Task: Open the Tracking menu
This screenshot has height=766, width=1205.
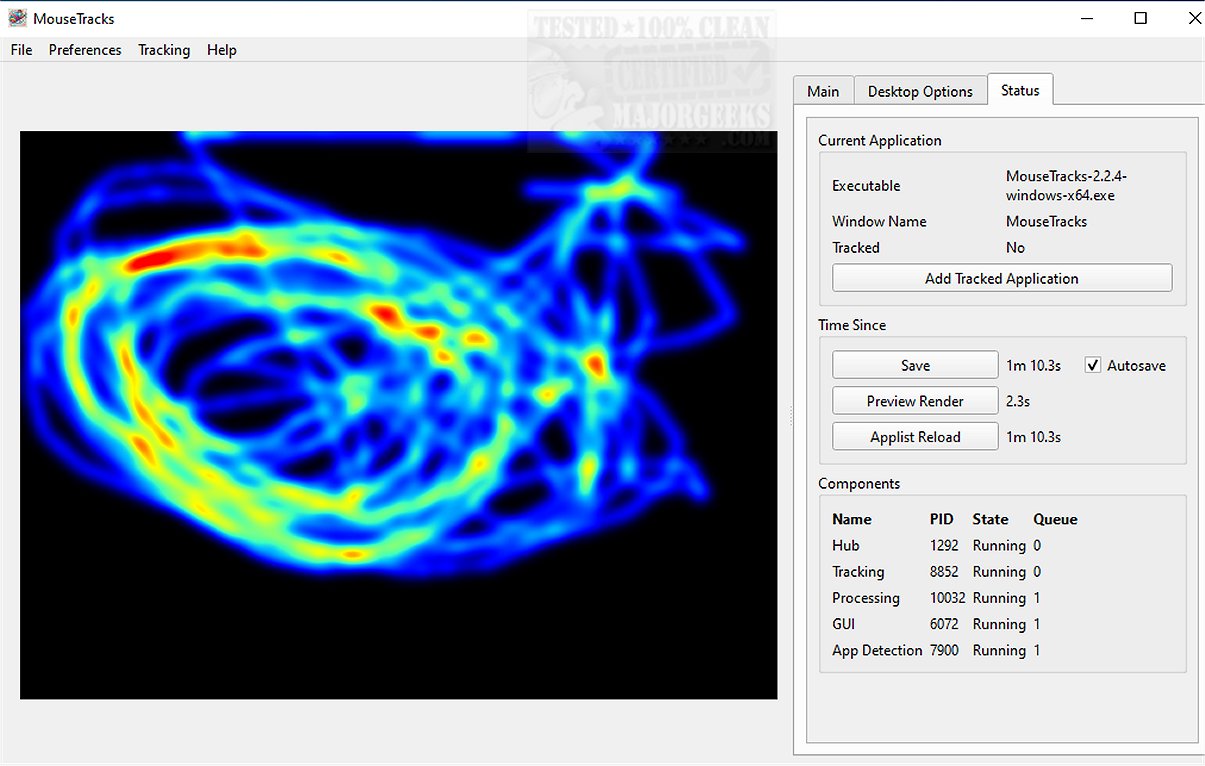Action: (x=164, y=50)
